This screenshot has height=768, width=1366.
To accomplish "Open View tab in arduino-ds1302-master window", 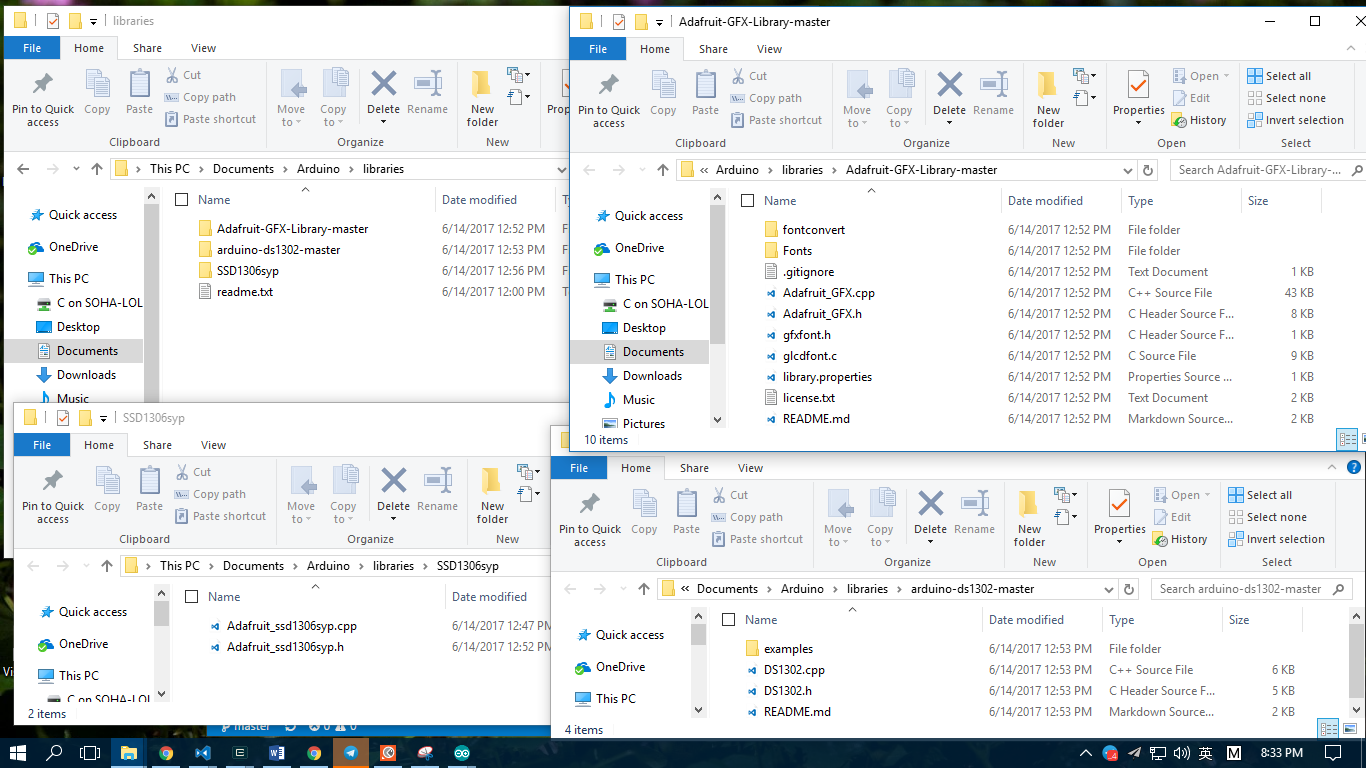I will pos(750,468).
